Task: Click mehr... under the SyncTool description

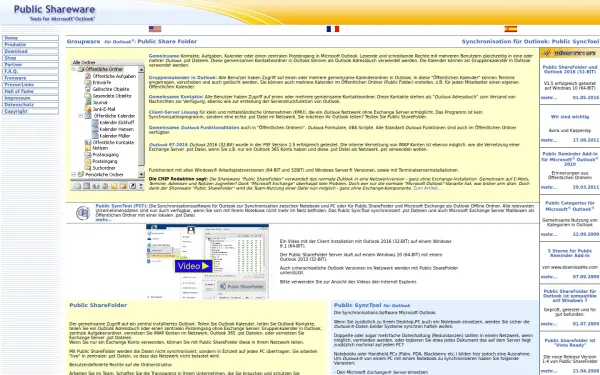Action: [x=103, y=220]
